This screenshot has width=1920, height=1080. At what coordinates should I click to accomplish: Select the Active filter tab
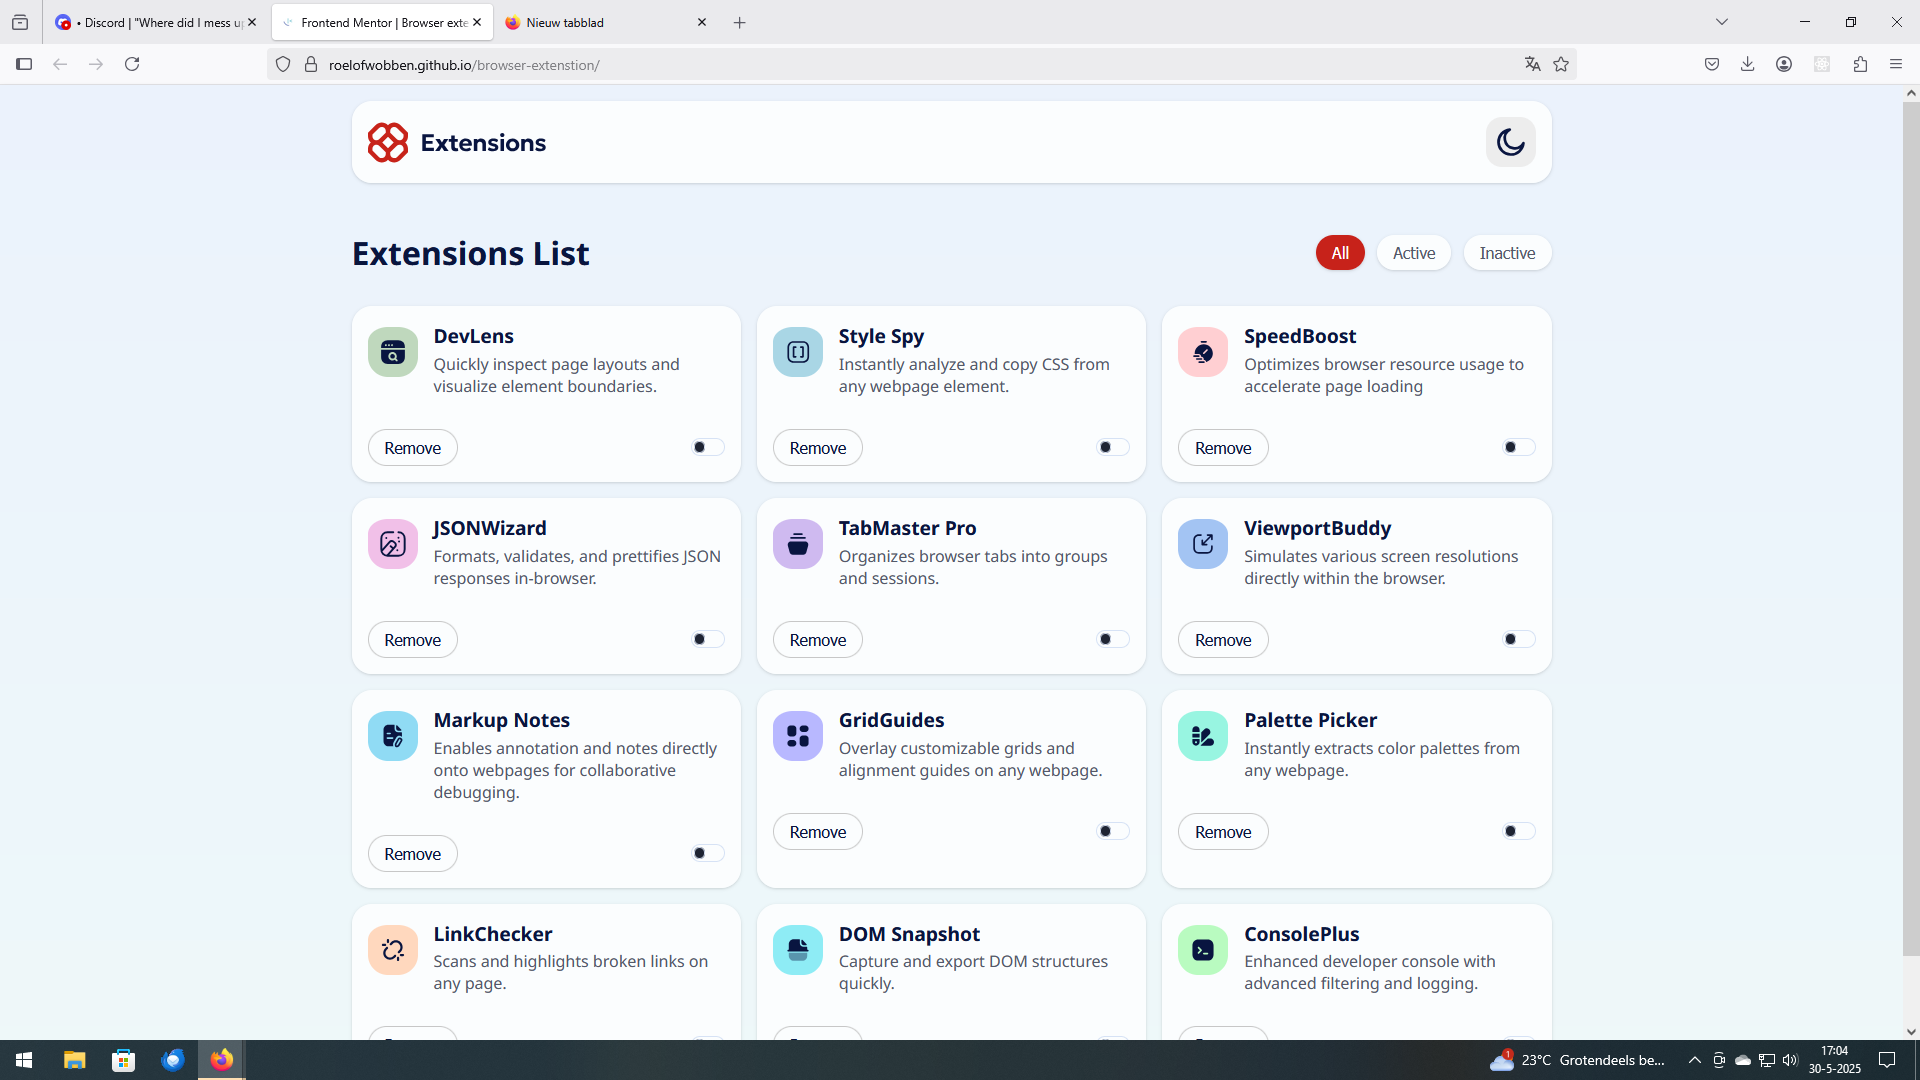[x=1413, y=253]
